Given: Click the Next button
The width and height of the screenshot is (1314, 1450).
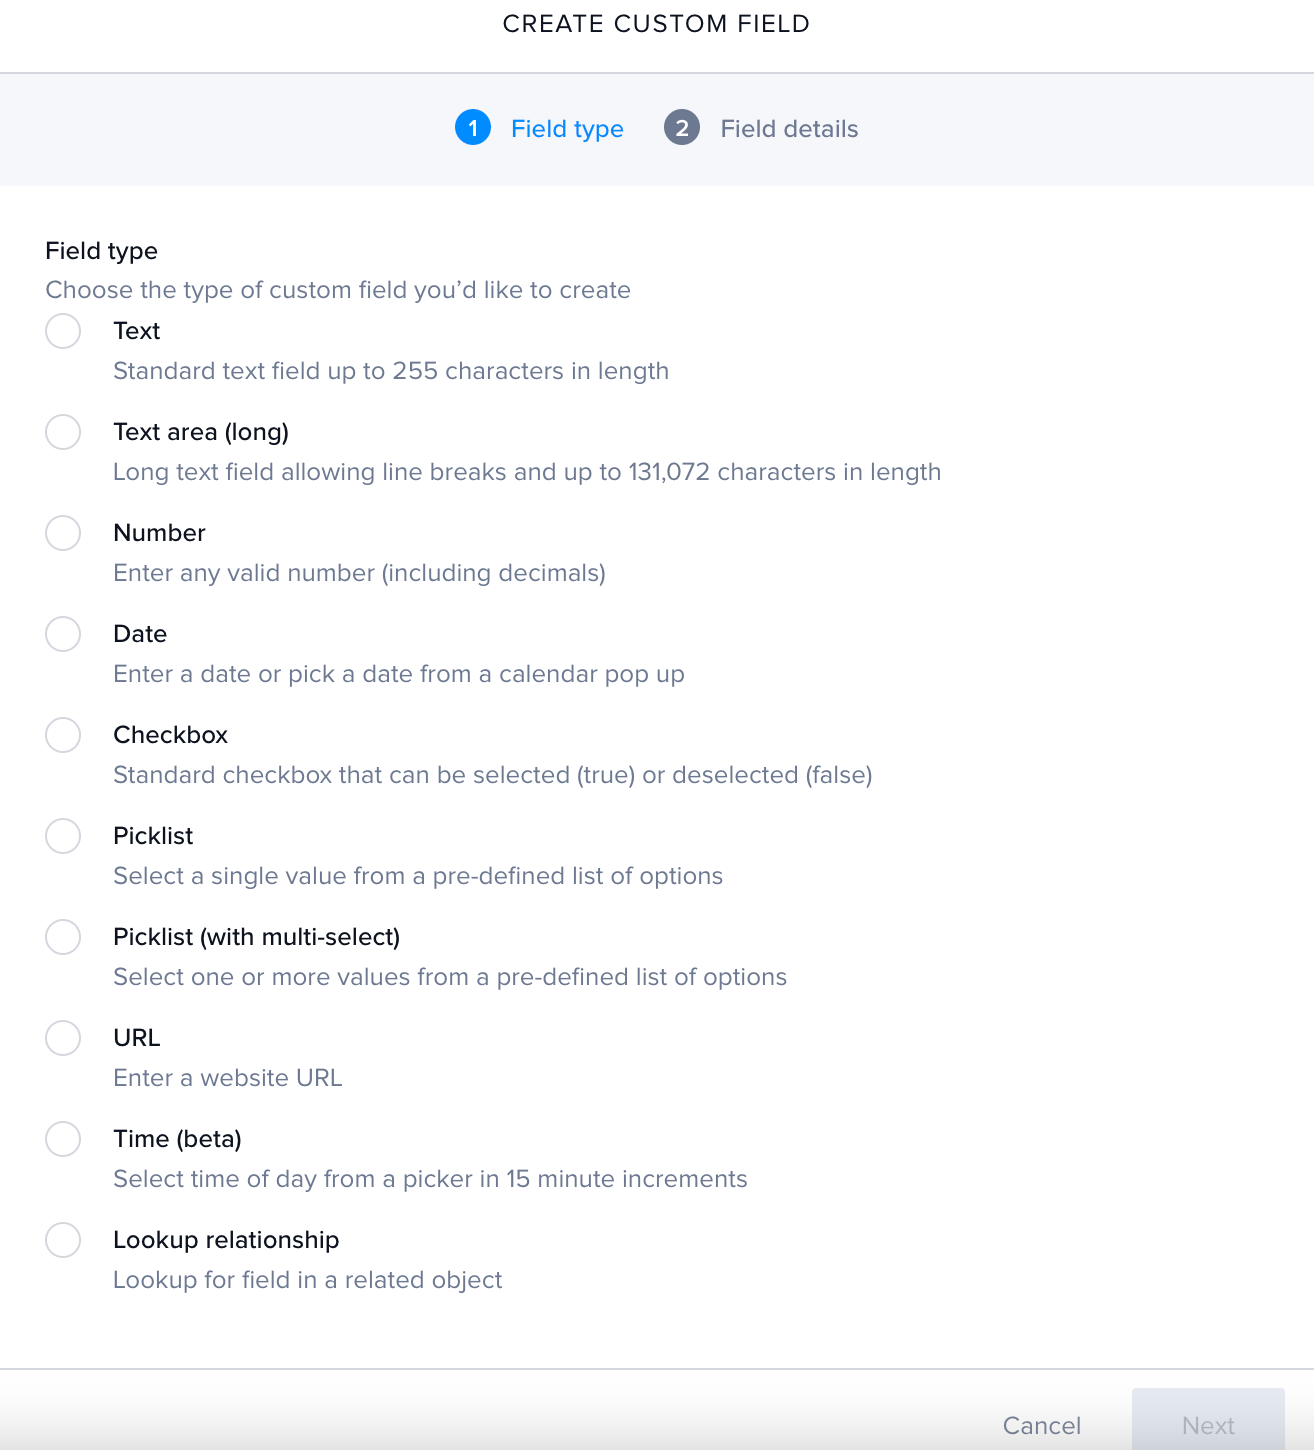Looking at the screenshot, I should 1208,1419.
